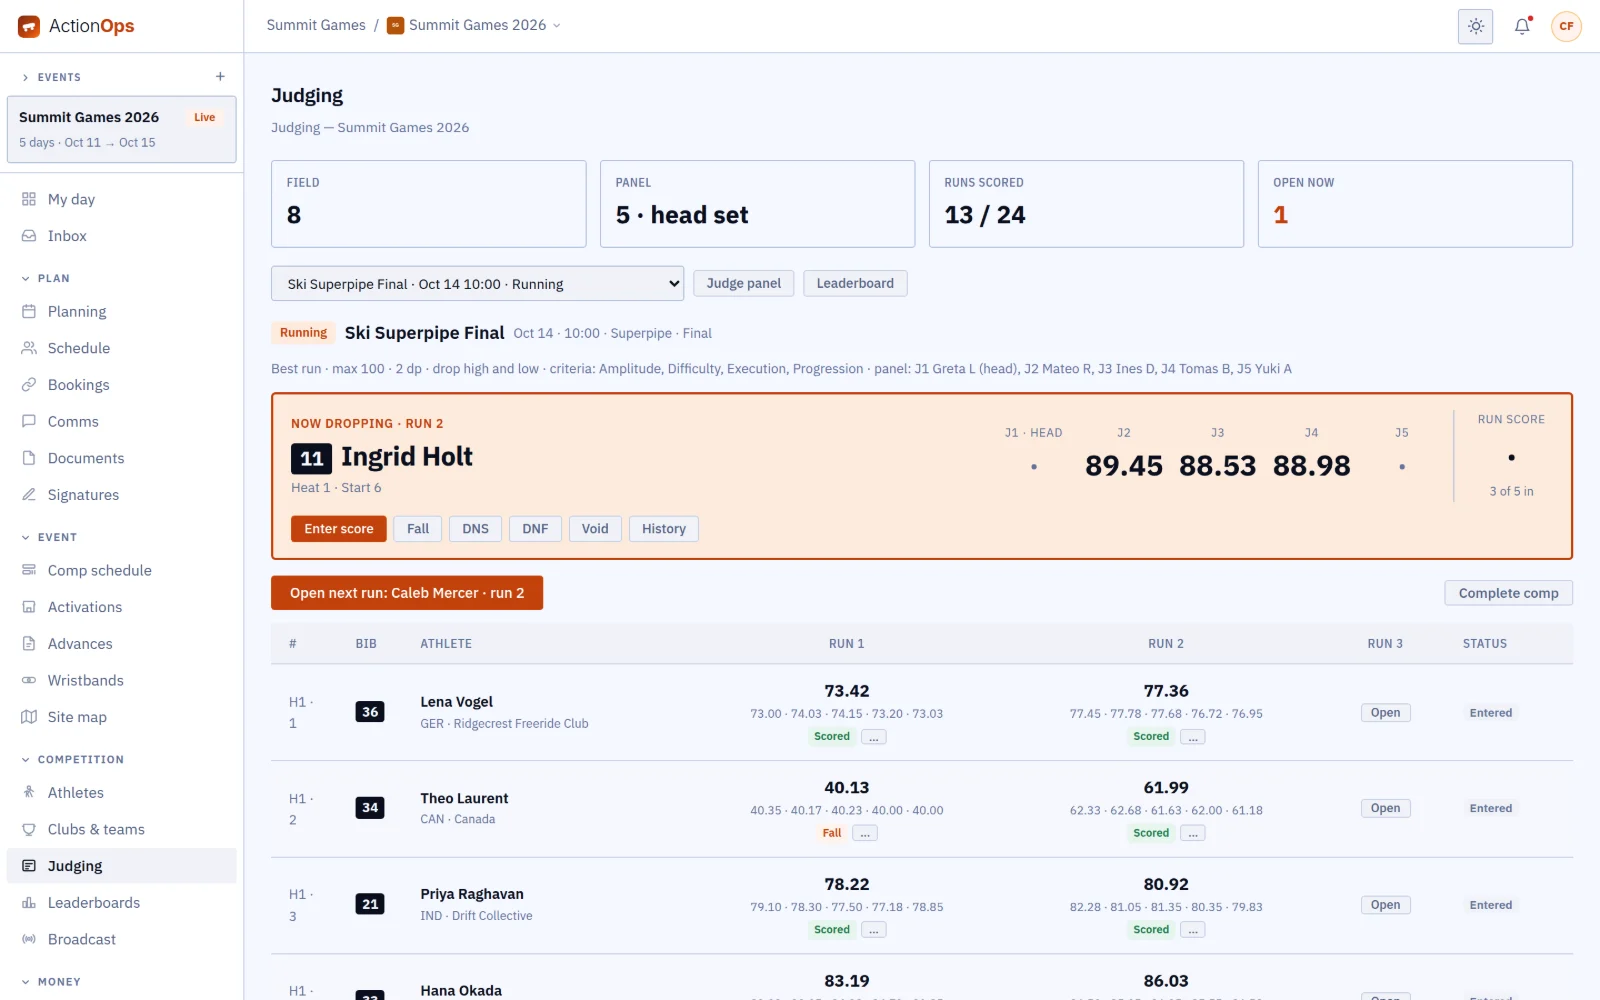Collapse the PLAN sidebar section
Viewport: 1600px width, 1000px height.
(46, 278)
